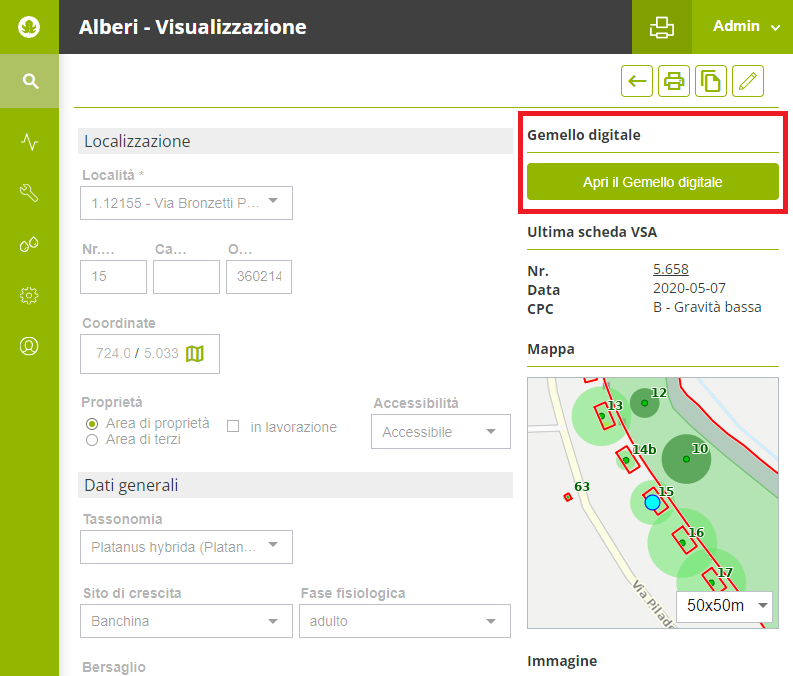Screen dimensions: 793x676
Task: Click the pencil edit icon
Action: click(748, 81)
